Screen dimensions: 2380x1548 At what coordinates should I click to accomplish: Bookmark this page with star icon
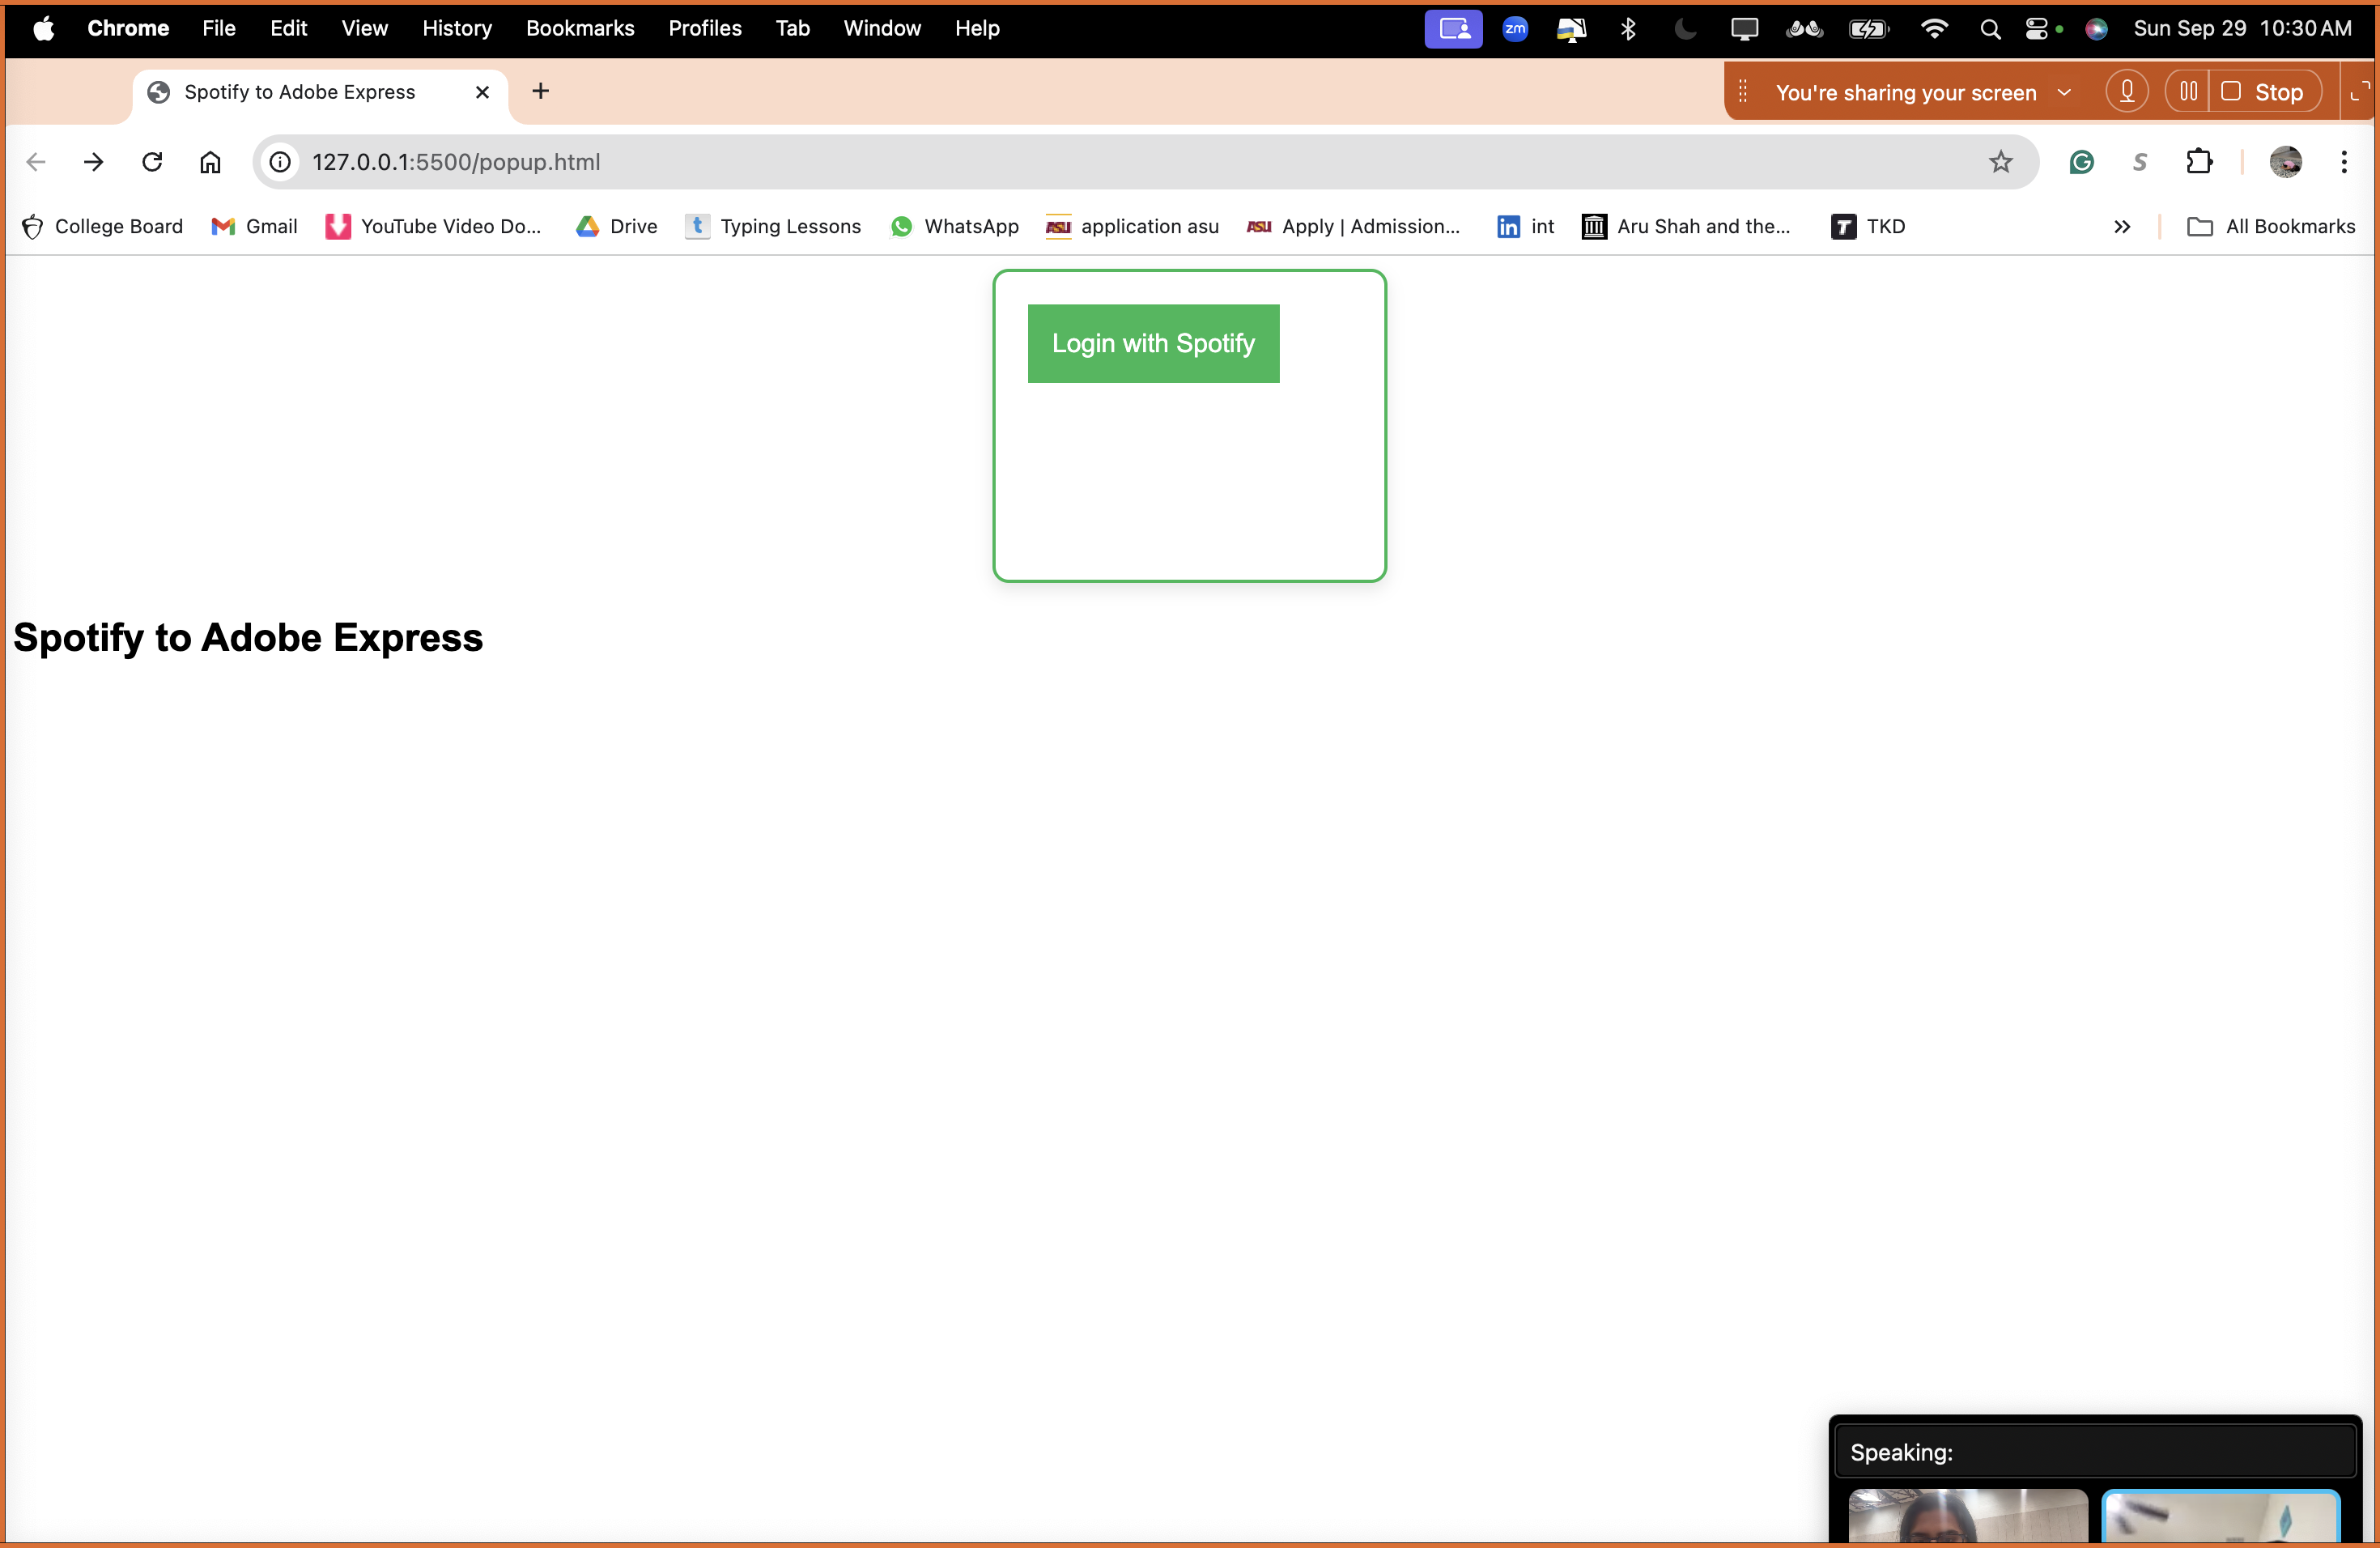(x=2000, y=162)
